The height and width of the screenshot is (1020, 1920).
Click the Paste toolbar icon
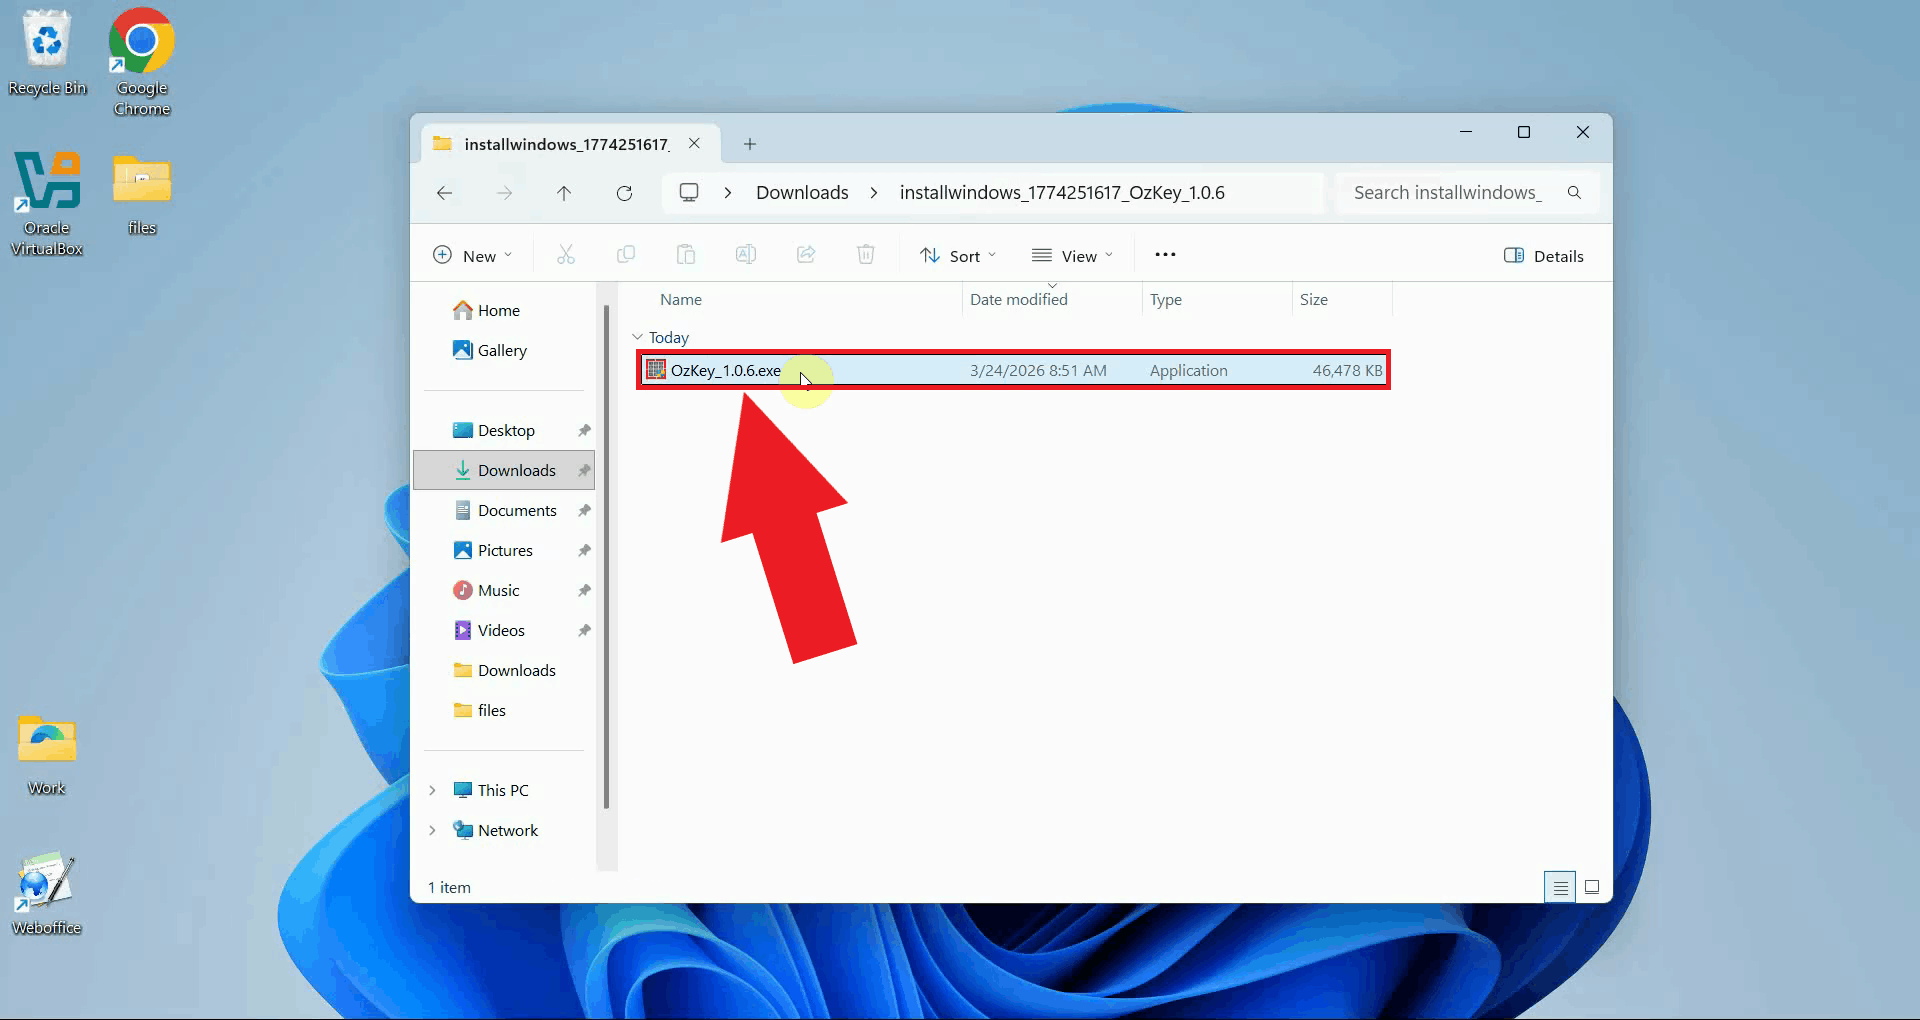click(x=686, y=255)
